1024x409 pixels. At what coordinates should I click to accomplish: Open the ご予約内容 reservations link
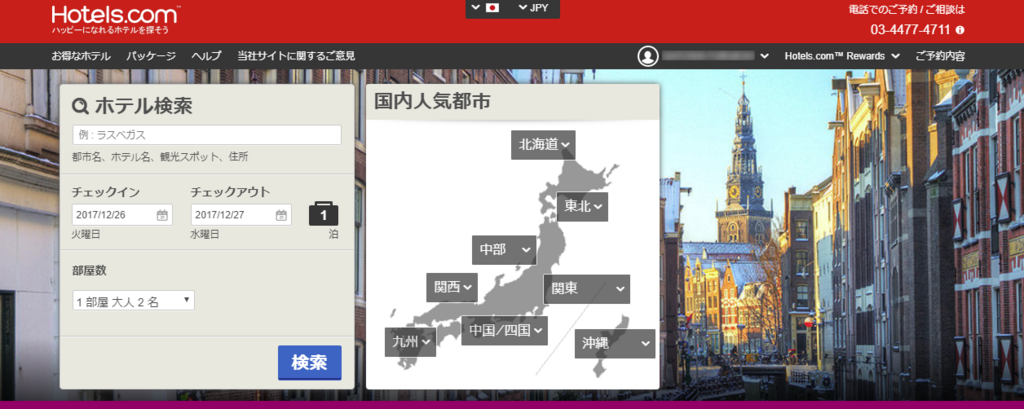coord(940,56)
